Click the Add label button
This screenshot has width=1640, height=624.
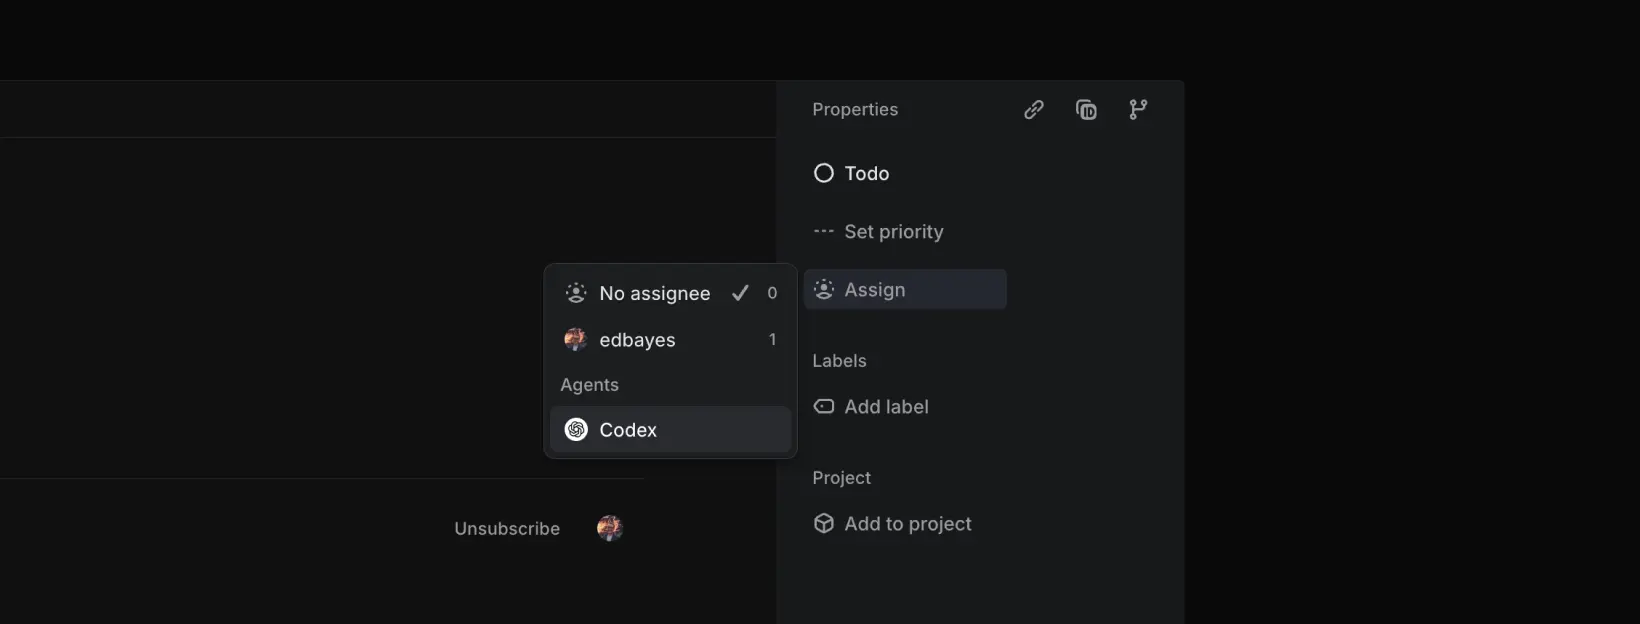(886, 407)
